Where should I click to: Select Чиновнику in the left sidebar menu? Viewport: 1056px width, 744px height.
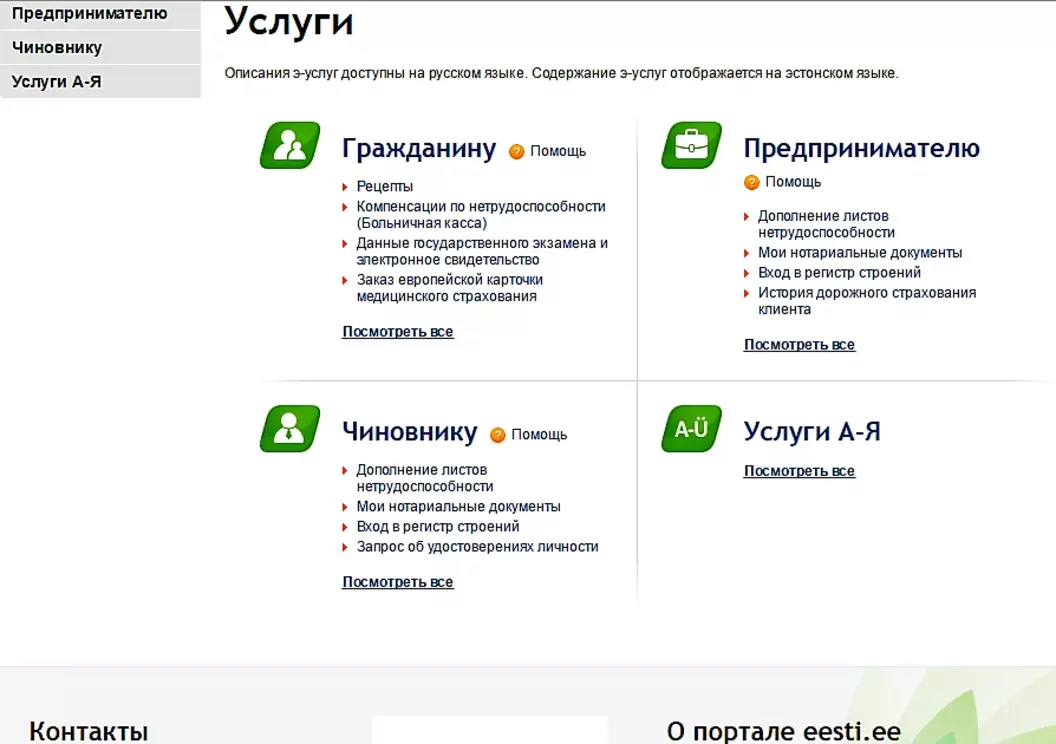[x=57, y=47]
